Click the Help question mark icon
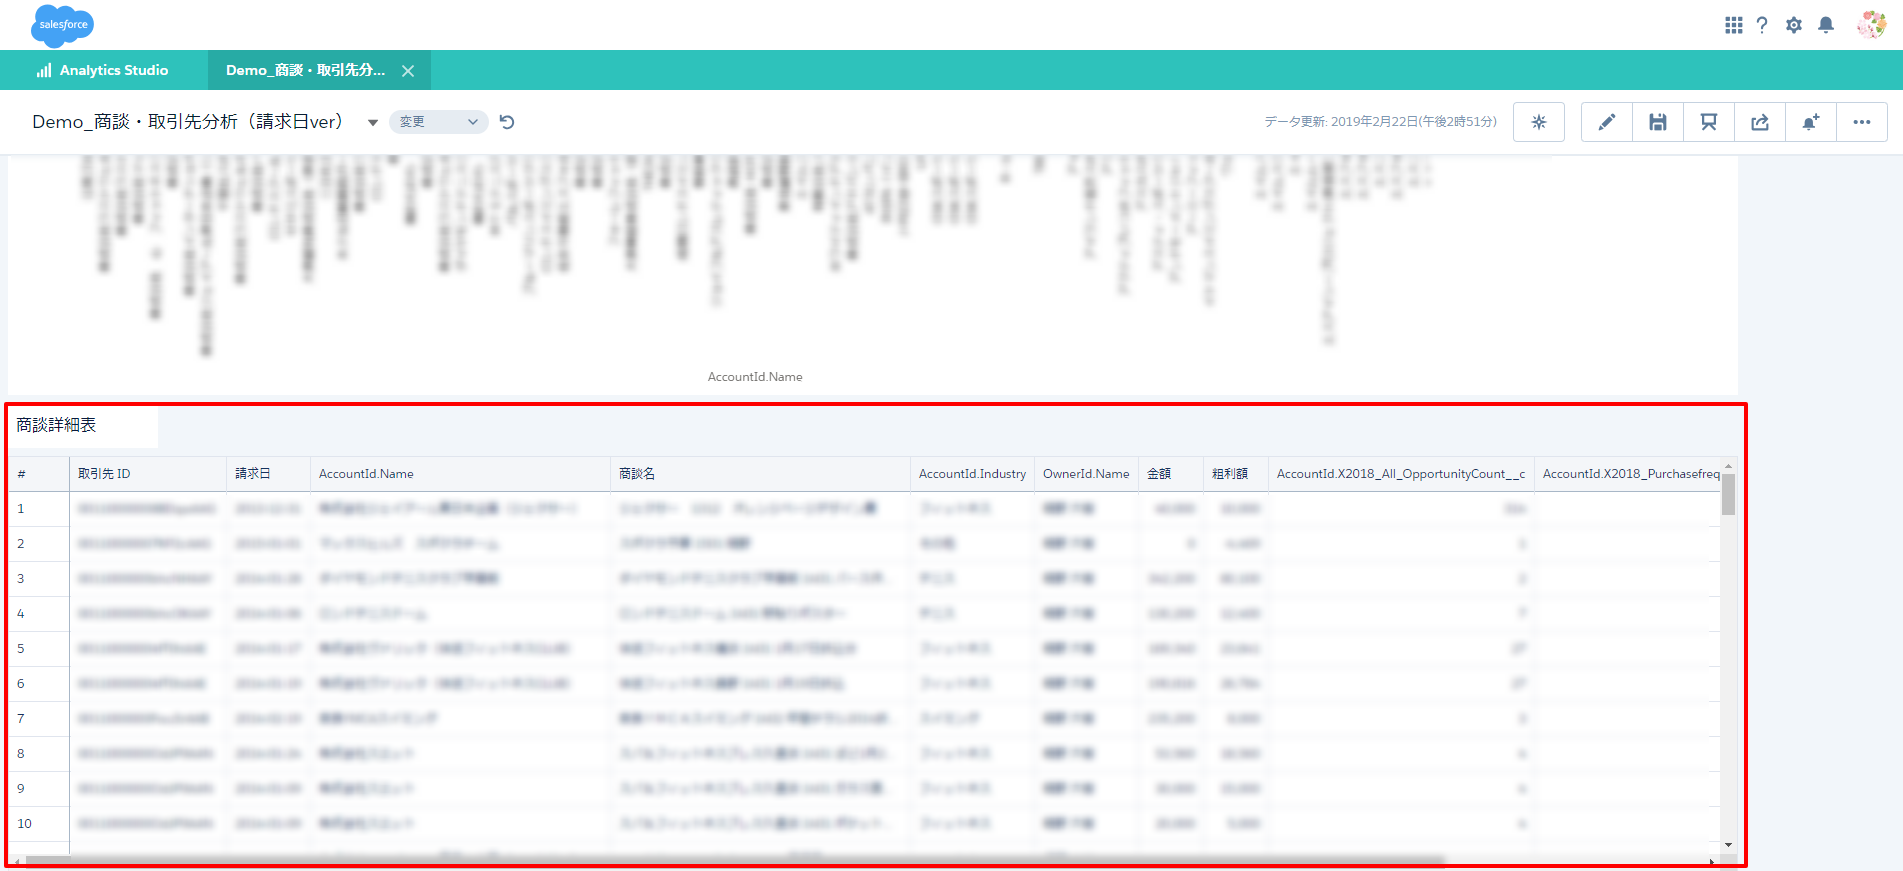 point(1762,25)
